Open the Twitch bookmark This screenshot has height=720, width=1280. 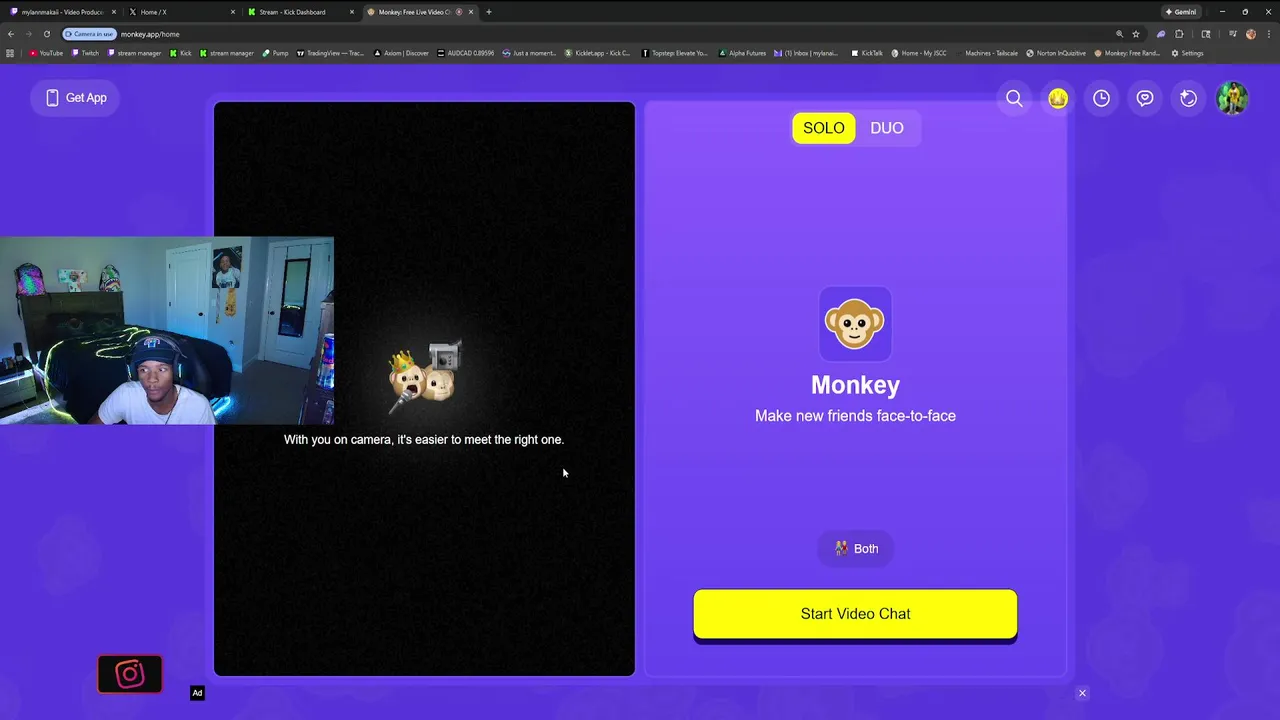click(85, 53)
